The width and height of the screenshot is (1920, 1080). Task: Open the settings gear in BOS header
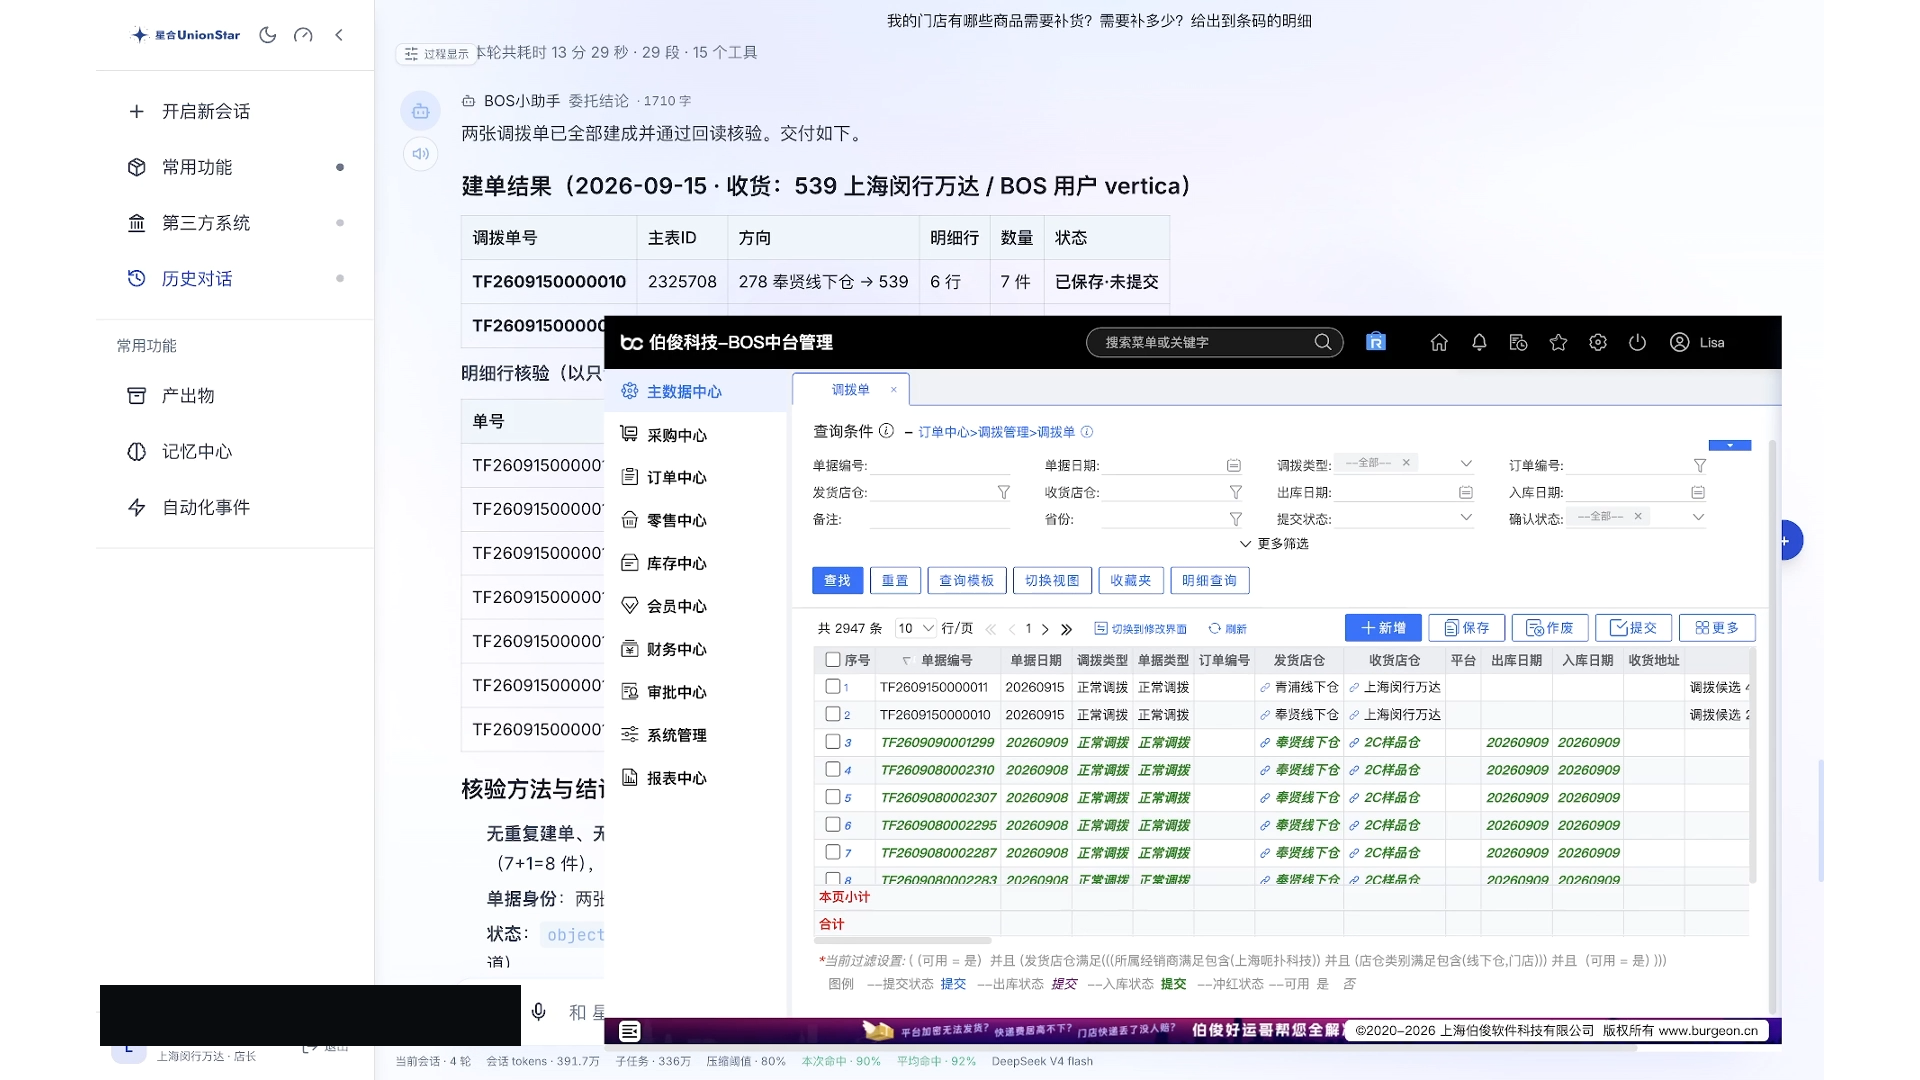pyautogui.click(x=1598, y=342)
